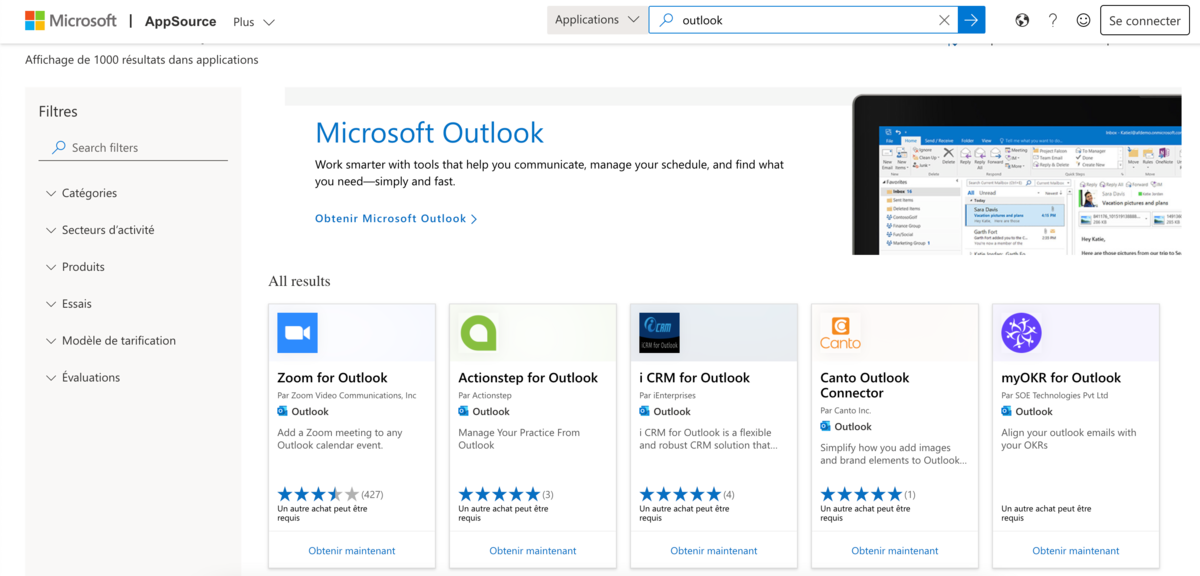This screenshot has width=1200, height=576.
Task: Open the i CRM for Outlook title
Action: click(694, 378)
